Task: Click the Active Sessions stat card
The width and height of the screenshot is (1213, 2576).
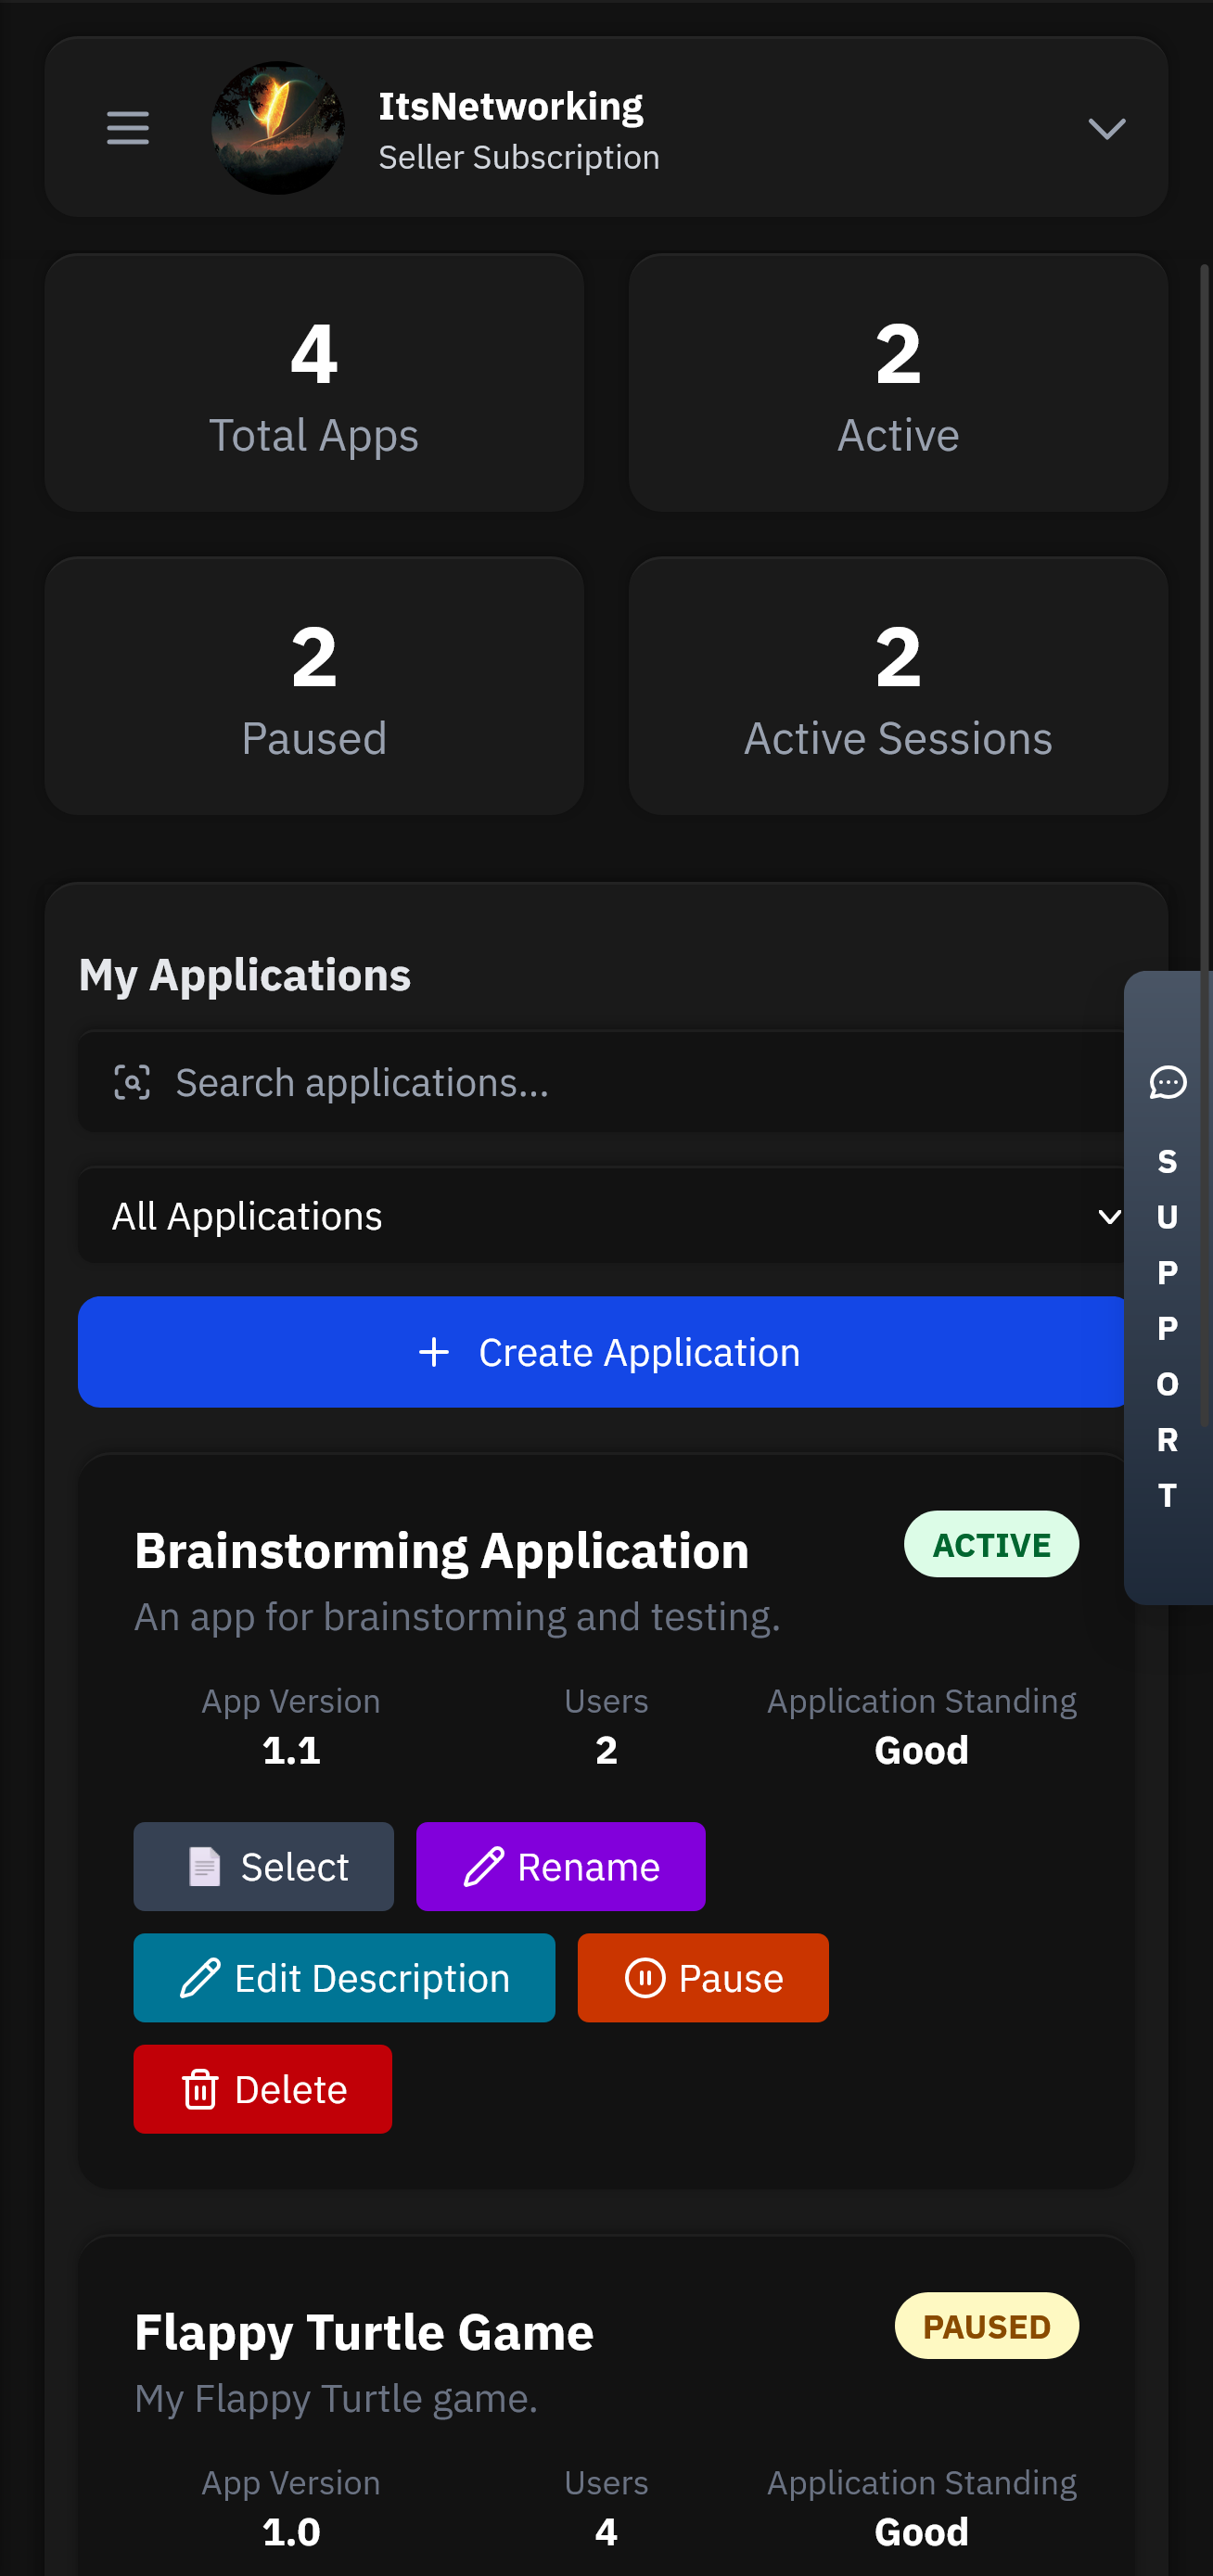Action: 897,686
